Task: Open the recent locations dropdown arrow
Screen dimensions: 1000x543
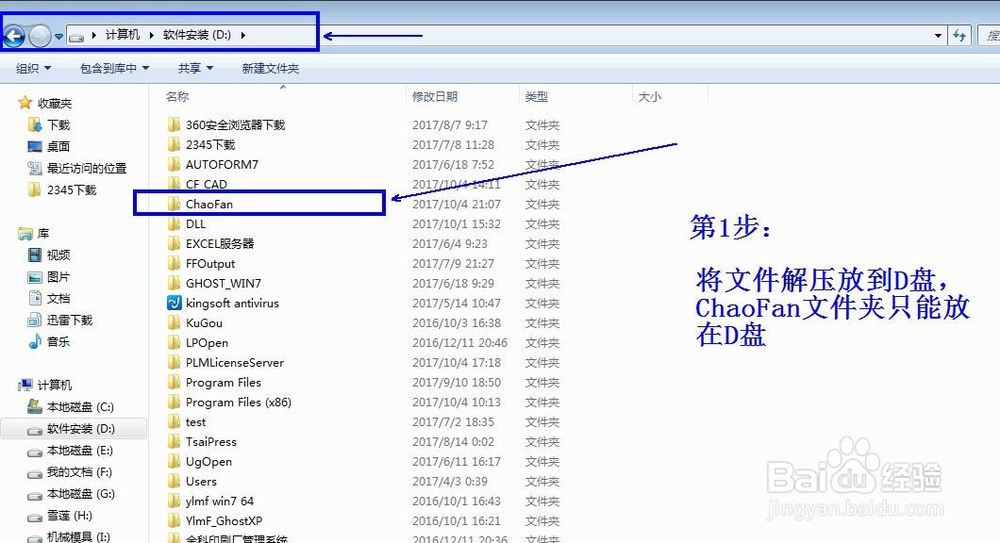Action: (59, 36)
